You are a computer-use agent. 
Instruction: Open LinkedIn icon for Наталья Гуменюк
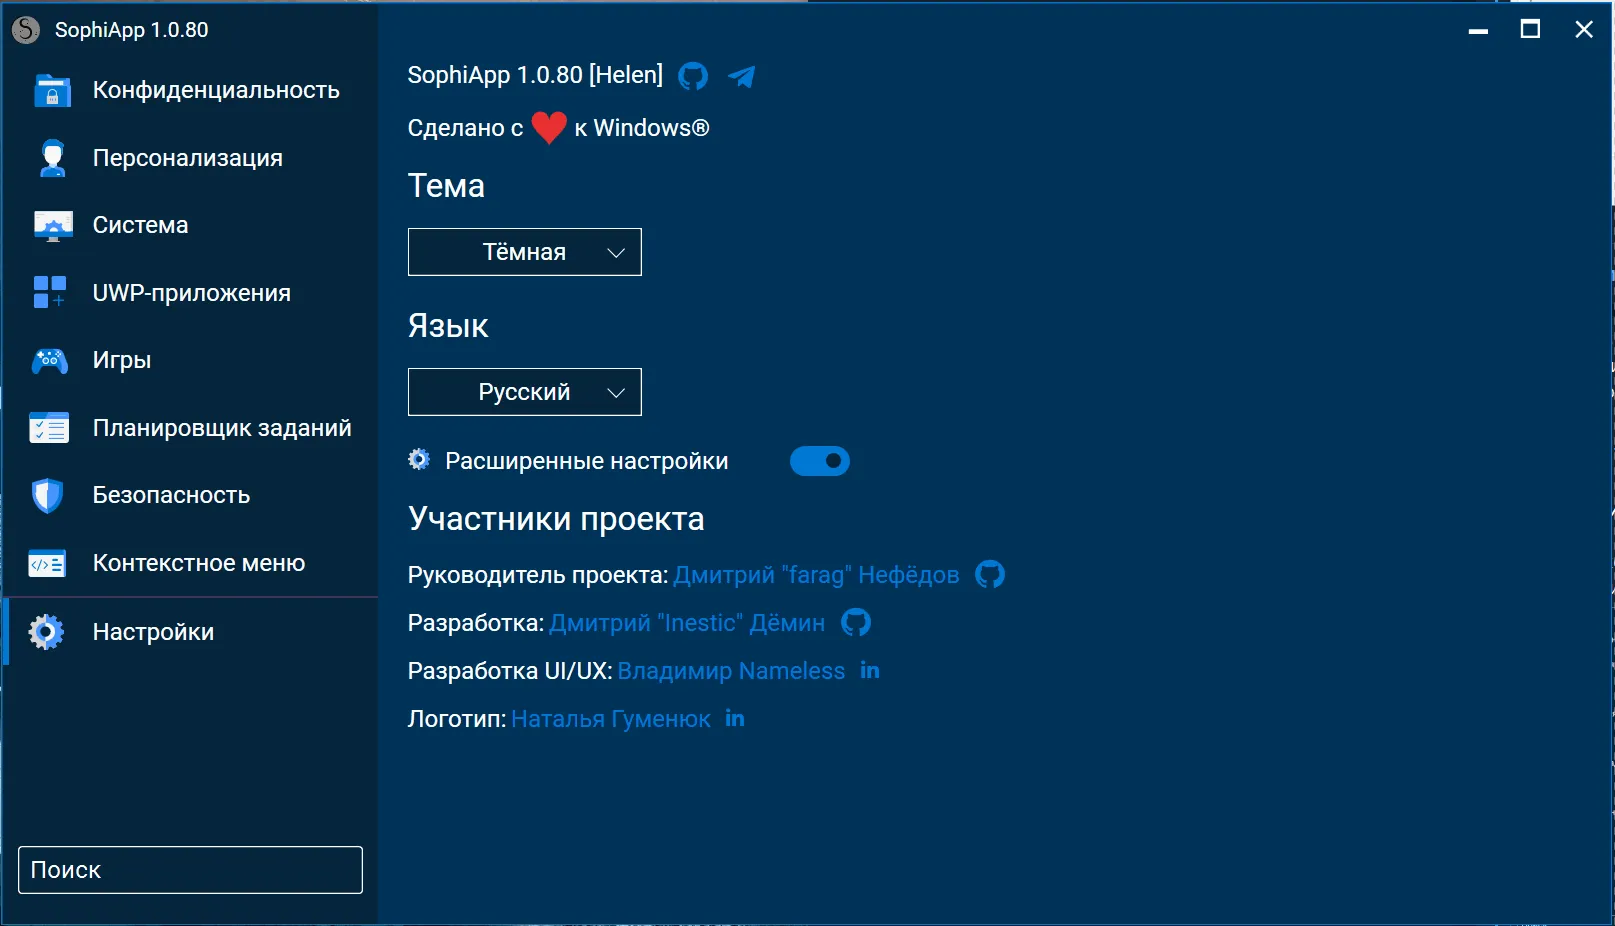(735, 718)
